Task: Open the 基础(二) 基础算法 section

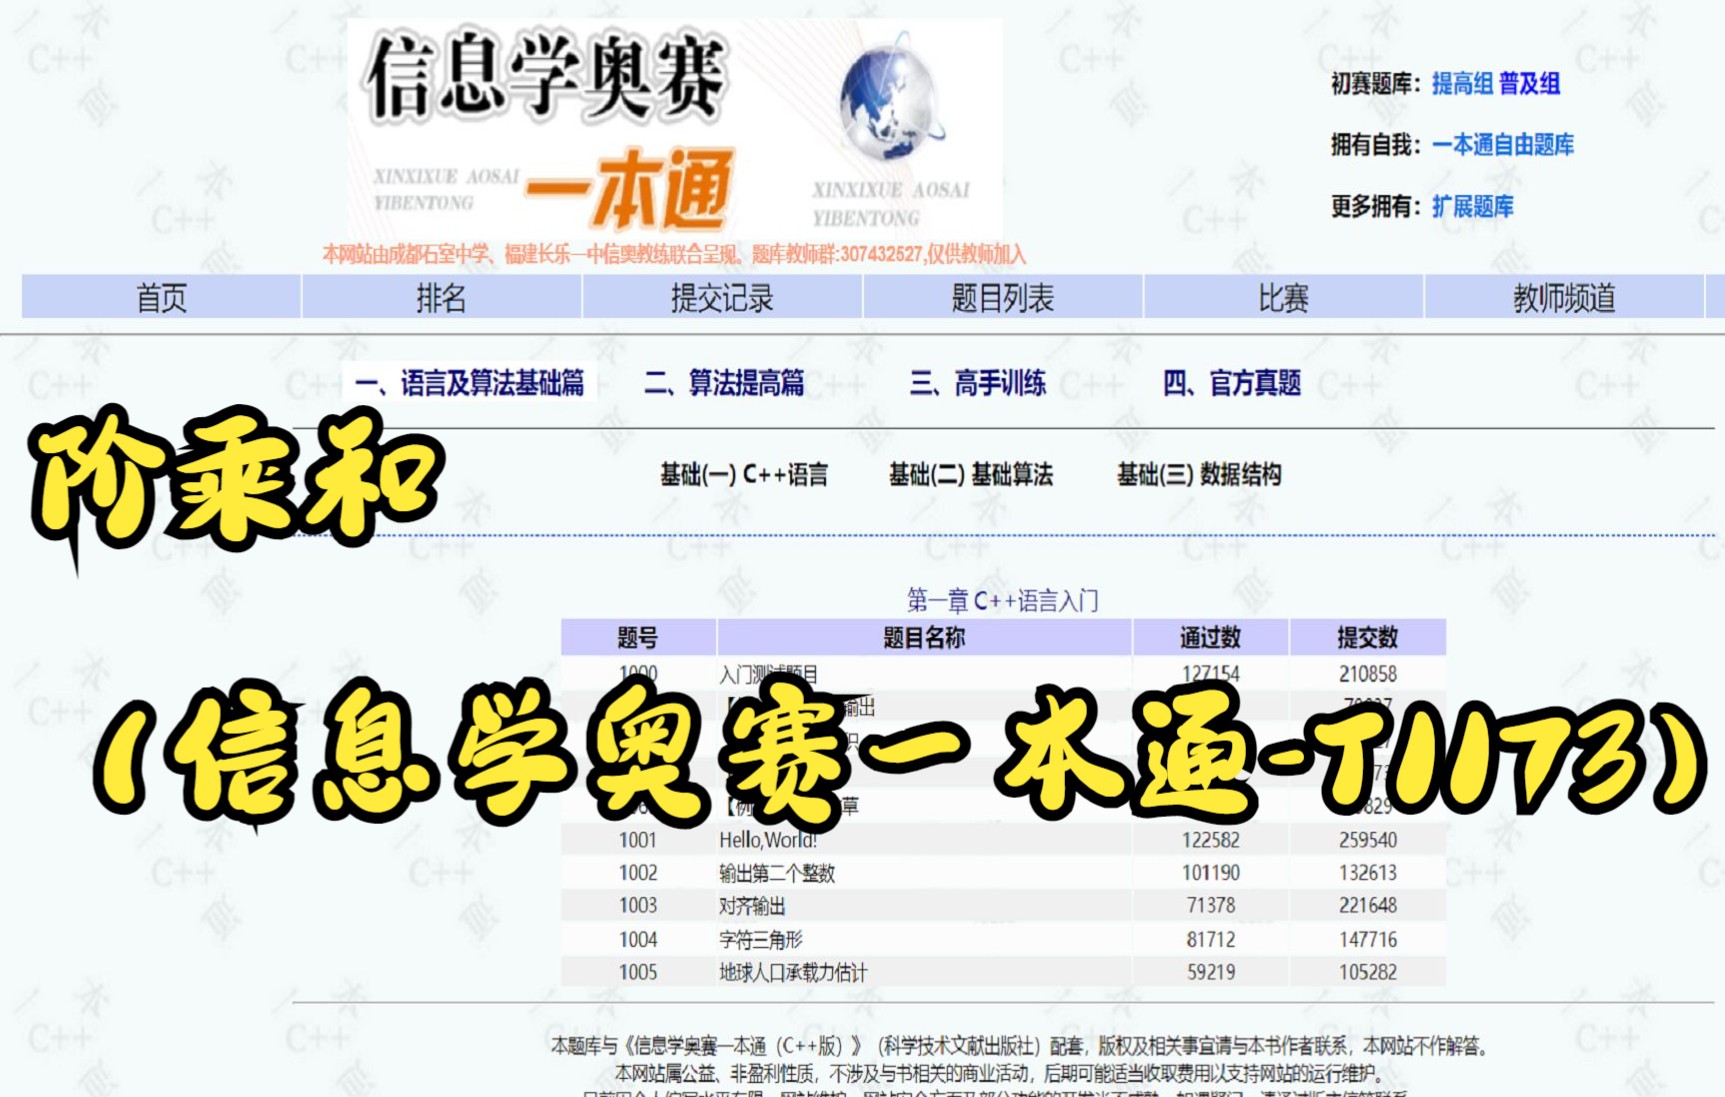Action: point(971,475)
